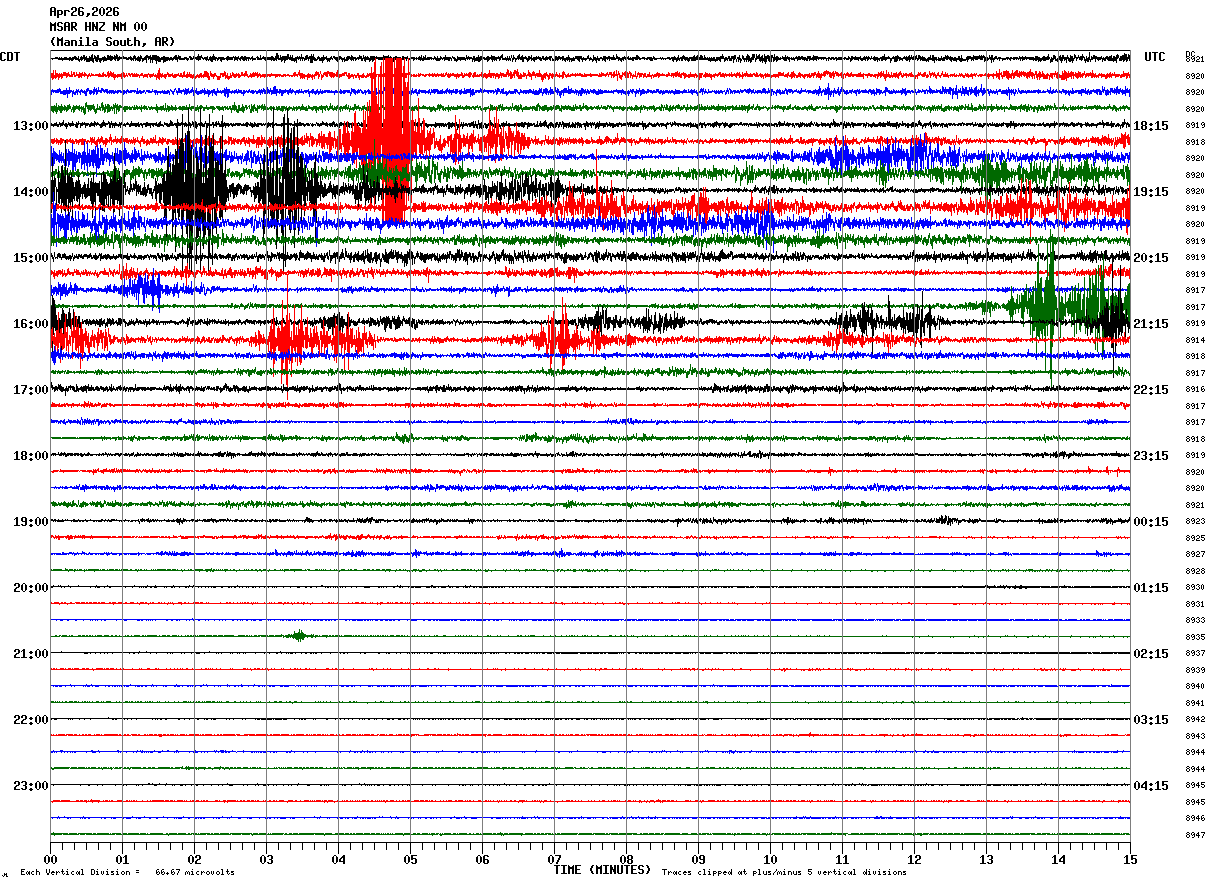Click the 02:15 UTC time label
The image size is (1210, 886).
click(1150, 654)
